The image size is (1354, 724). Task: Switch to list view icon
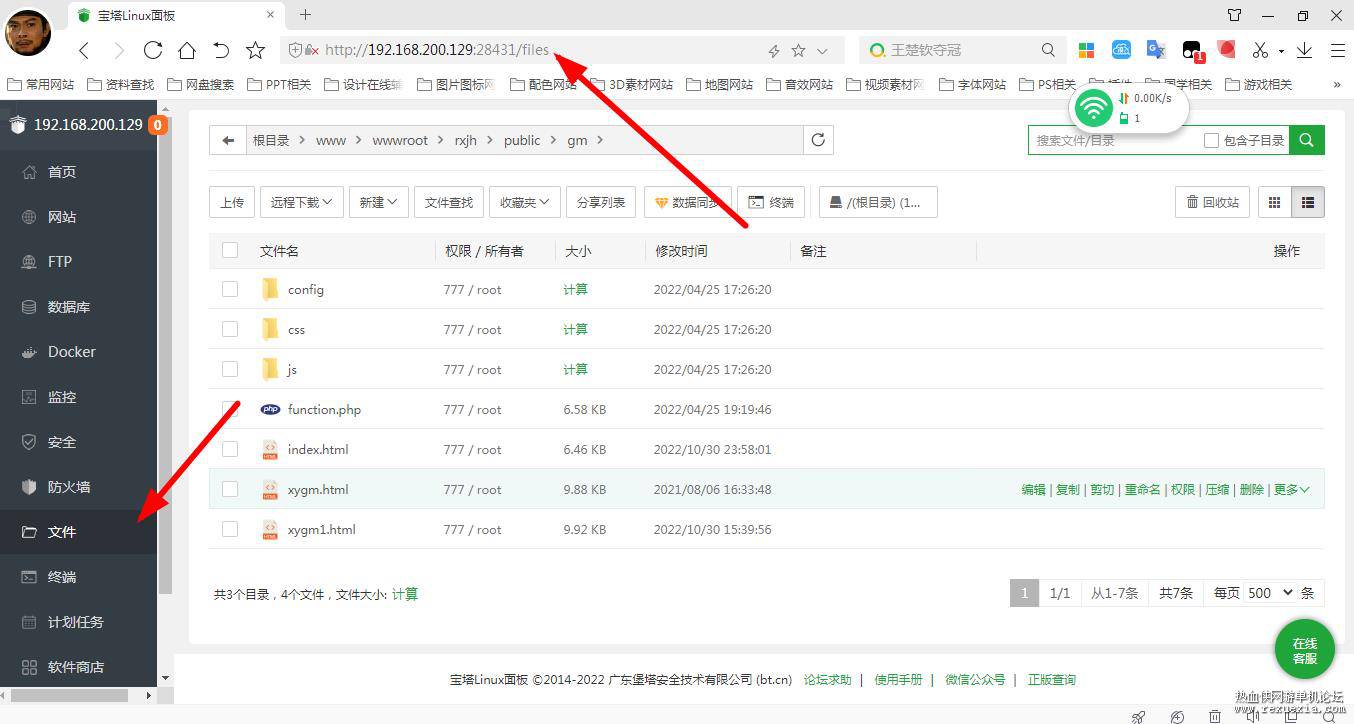[x=1308, y=202]
